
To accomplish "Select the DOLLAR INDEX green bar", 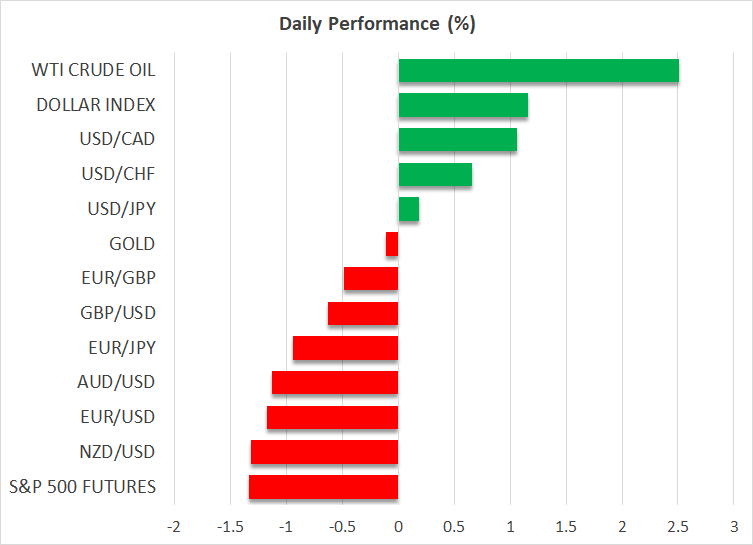I will [463, 105].
